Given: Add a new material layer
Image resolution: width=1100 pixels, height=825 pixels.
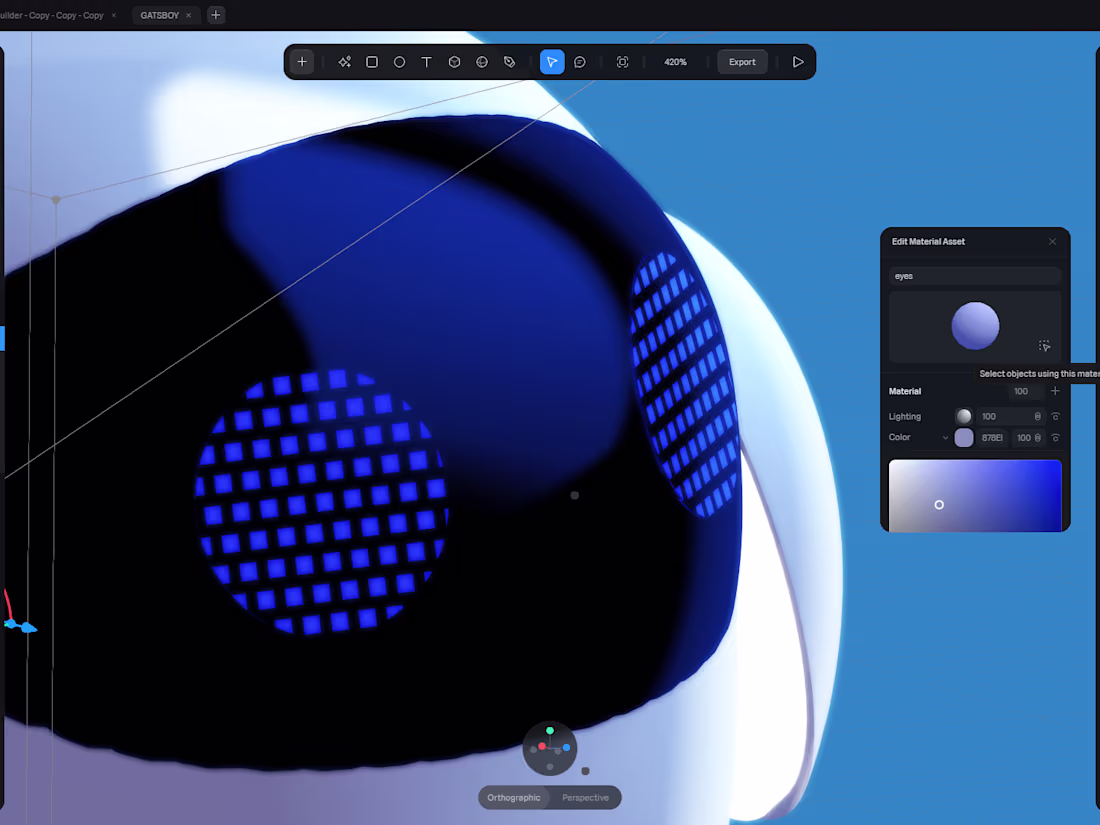Looking at the screenshot, I should click(1055, 391).
